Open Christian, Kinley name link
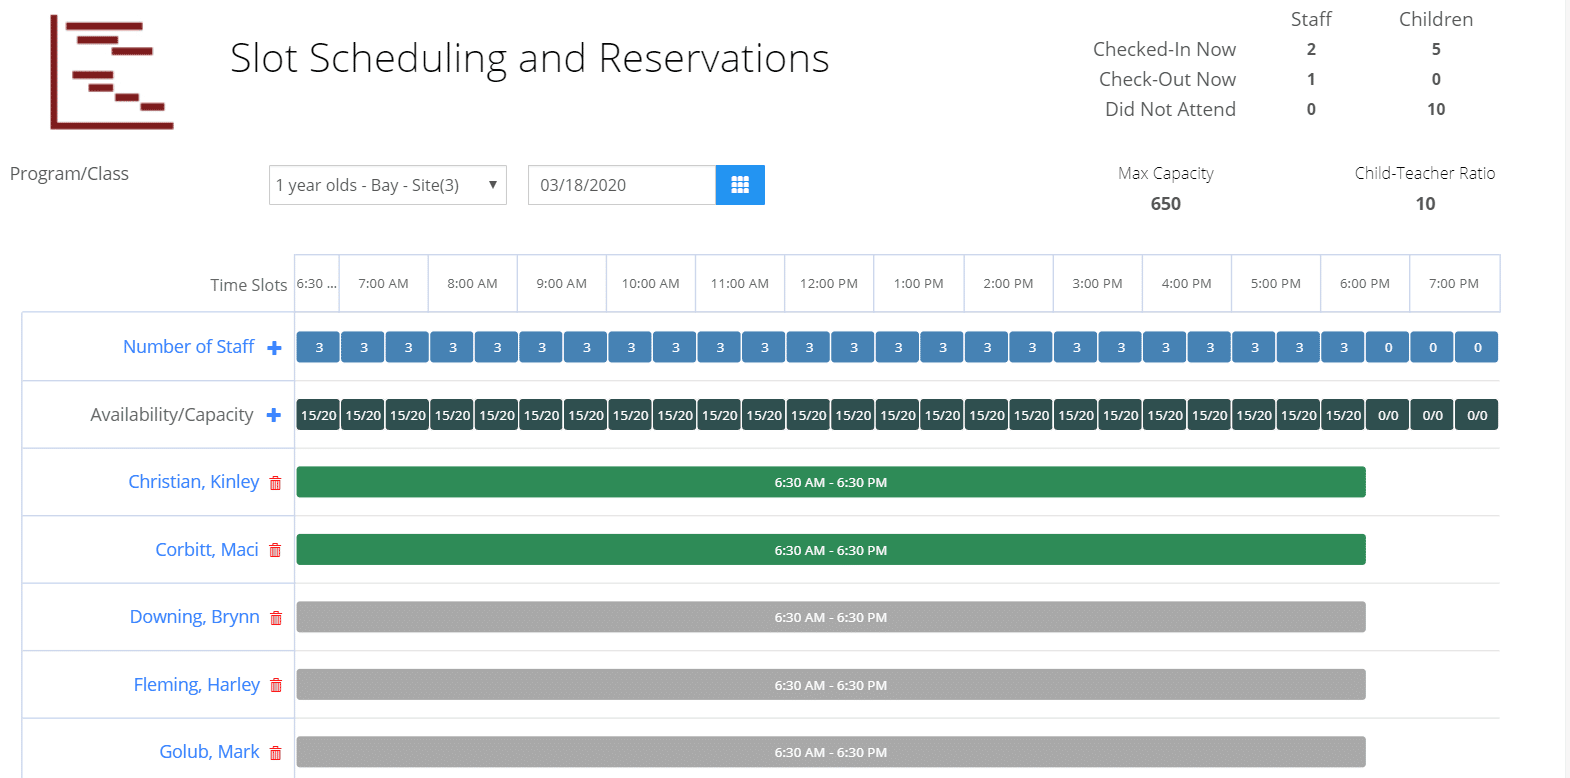Viewport: 1570px width, 778px height. [x=193, y=482]
